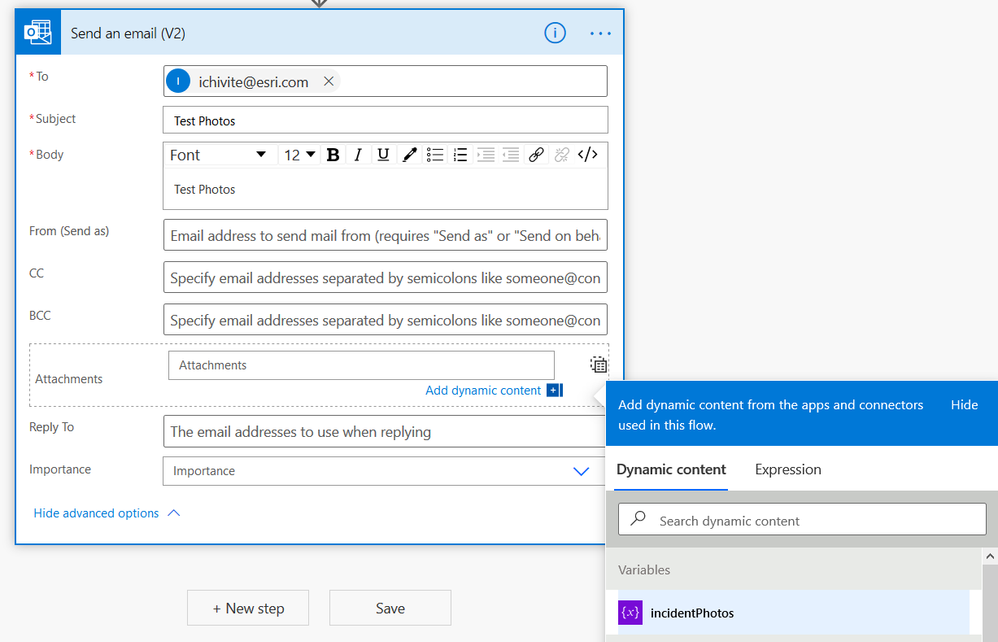Image resolution: width=998 pixels, height=642 pixels.
Task: Click the Outlook connector icon in header
Action: (x=38, y=32)
